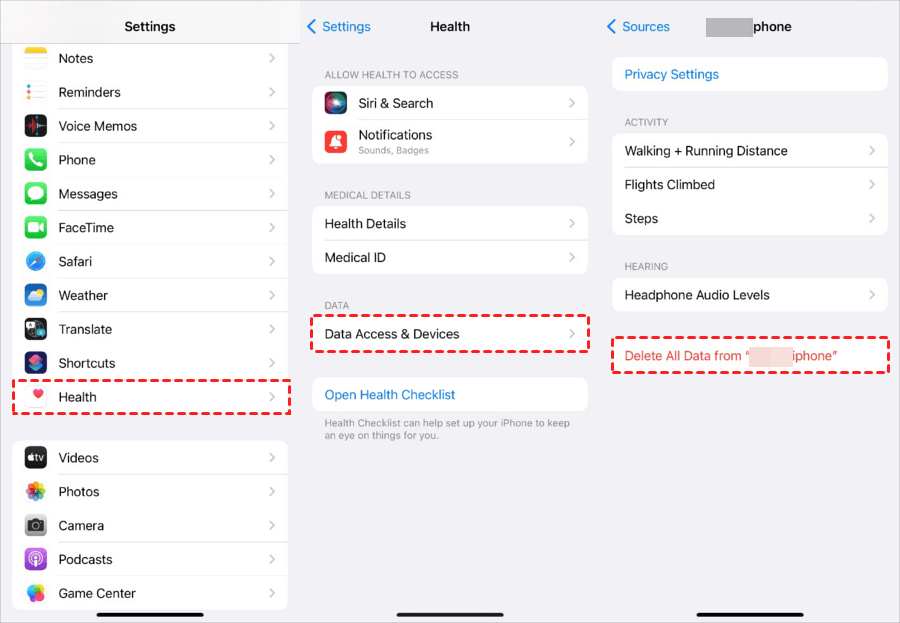900x623 pixels.
Task: Open the Flights Climbed entry
Action: [x=750, y=184]
